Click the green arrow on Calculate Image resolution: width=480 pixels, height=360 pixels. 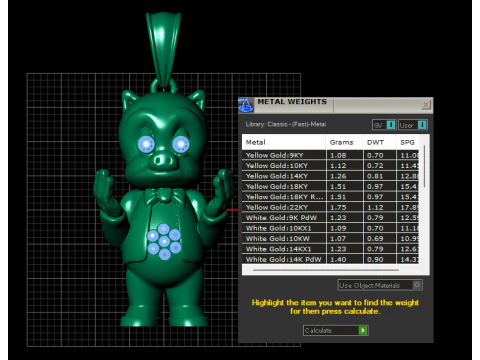point(363,330)
